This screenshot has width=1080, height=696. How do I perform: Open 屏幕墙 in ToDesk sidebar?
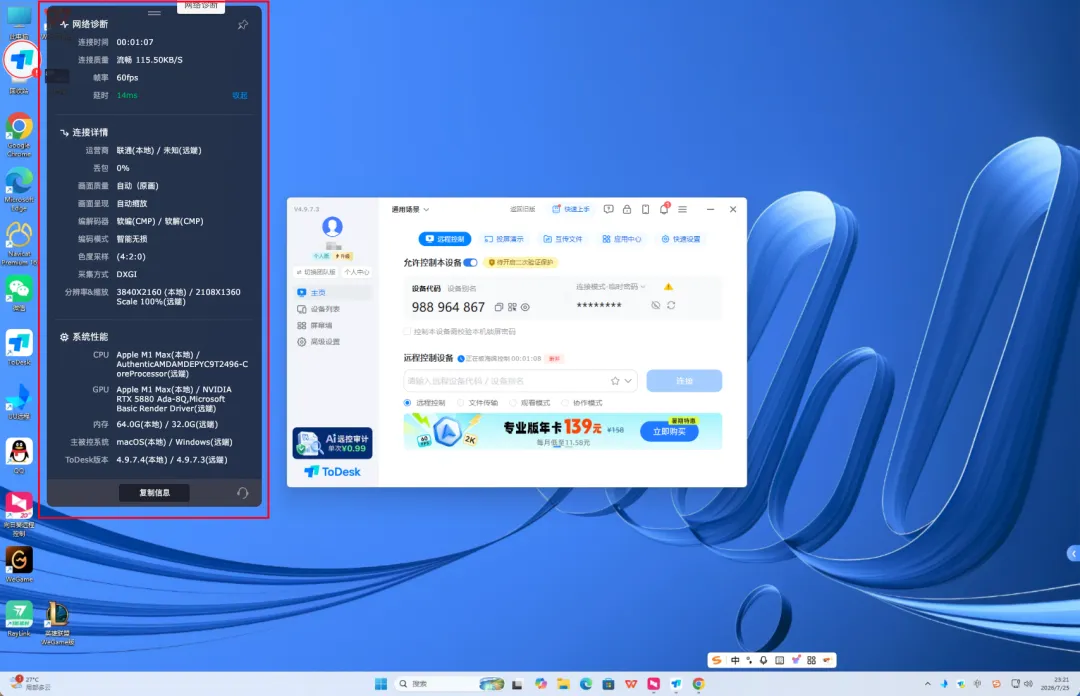pyautogui.click(x=333, y=325)
